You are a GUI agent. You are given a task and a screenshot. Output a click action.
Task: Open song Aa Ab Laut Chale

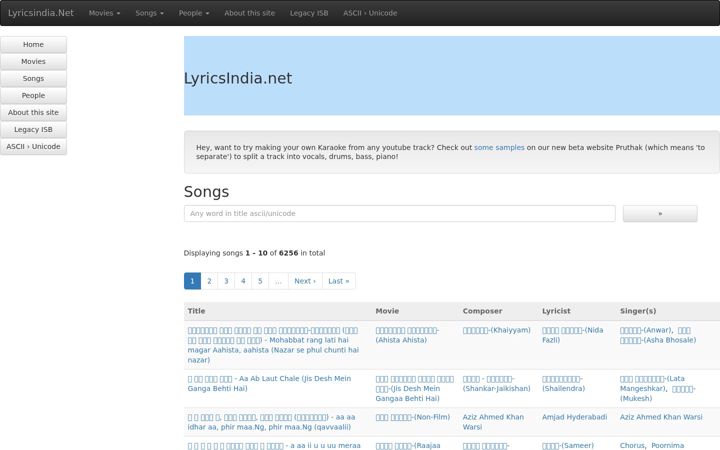point(269,383)
